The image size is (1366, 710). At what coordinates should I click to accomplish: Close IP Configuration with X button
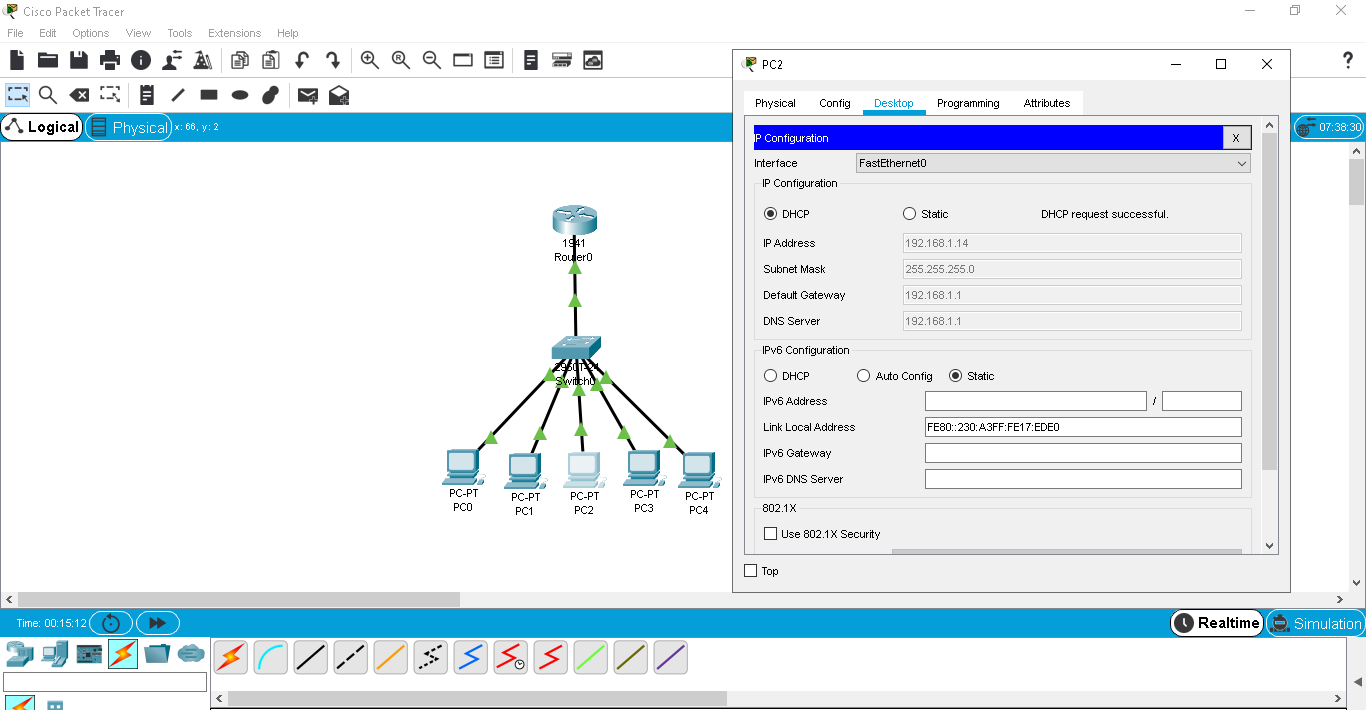tap(1236, 138)
